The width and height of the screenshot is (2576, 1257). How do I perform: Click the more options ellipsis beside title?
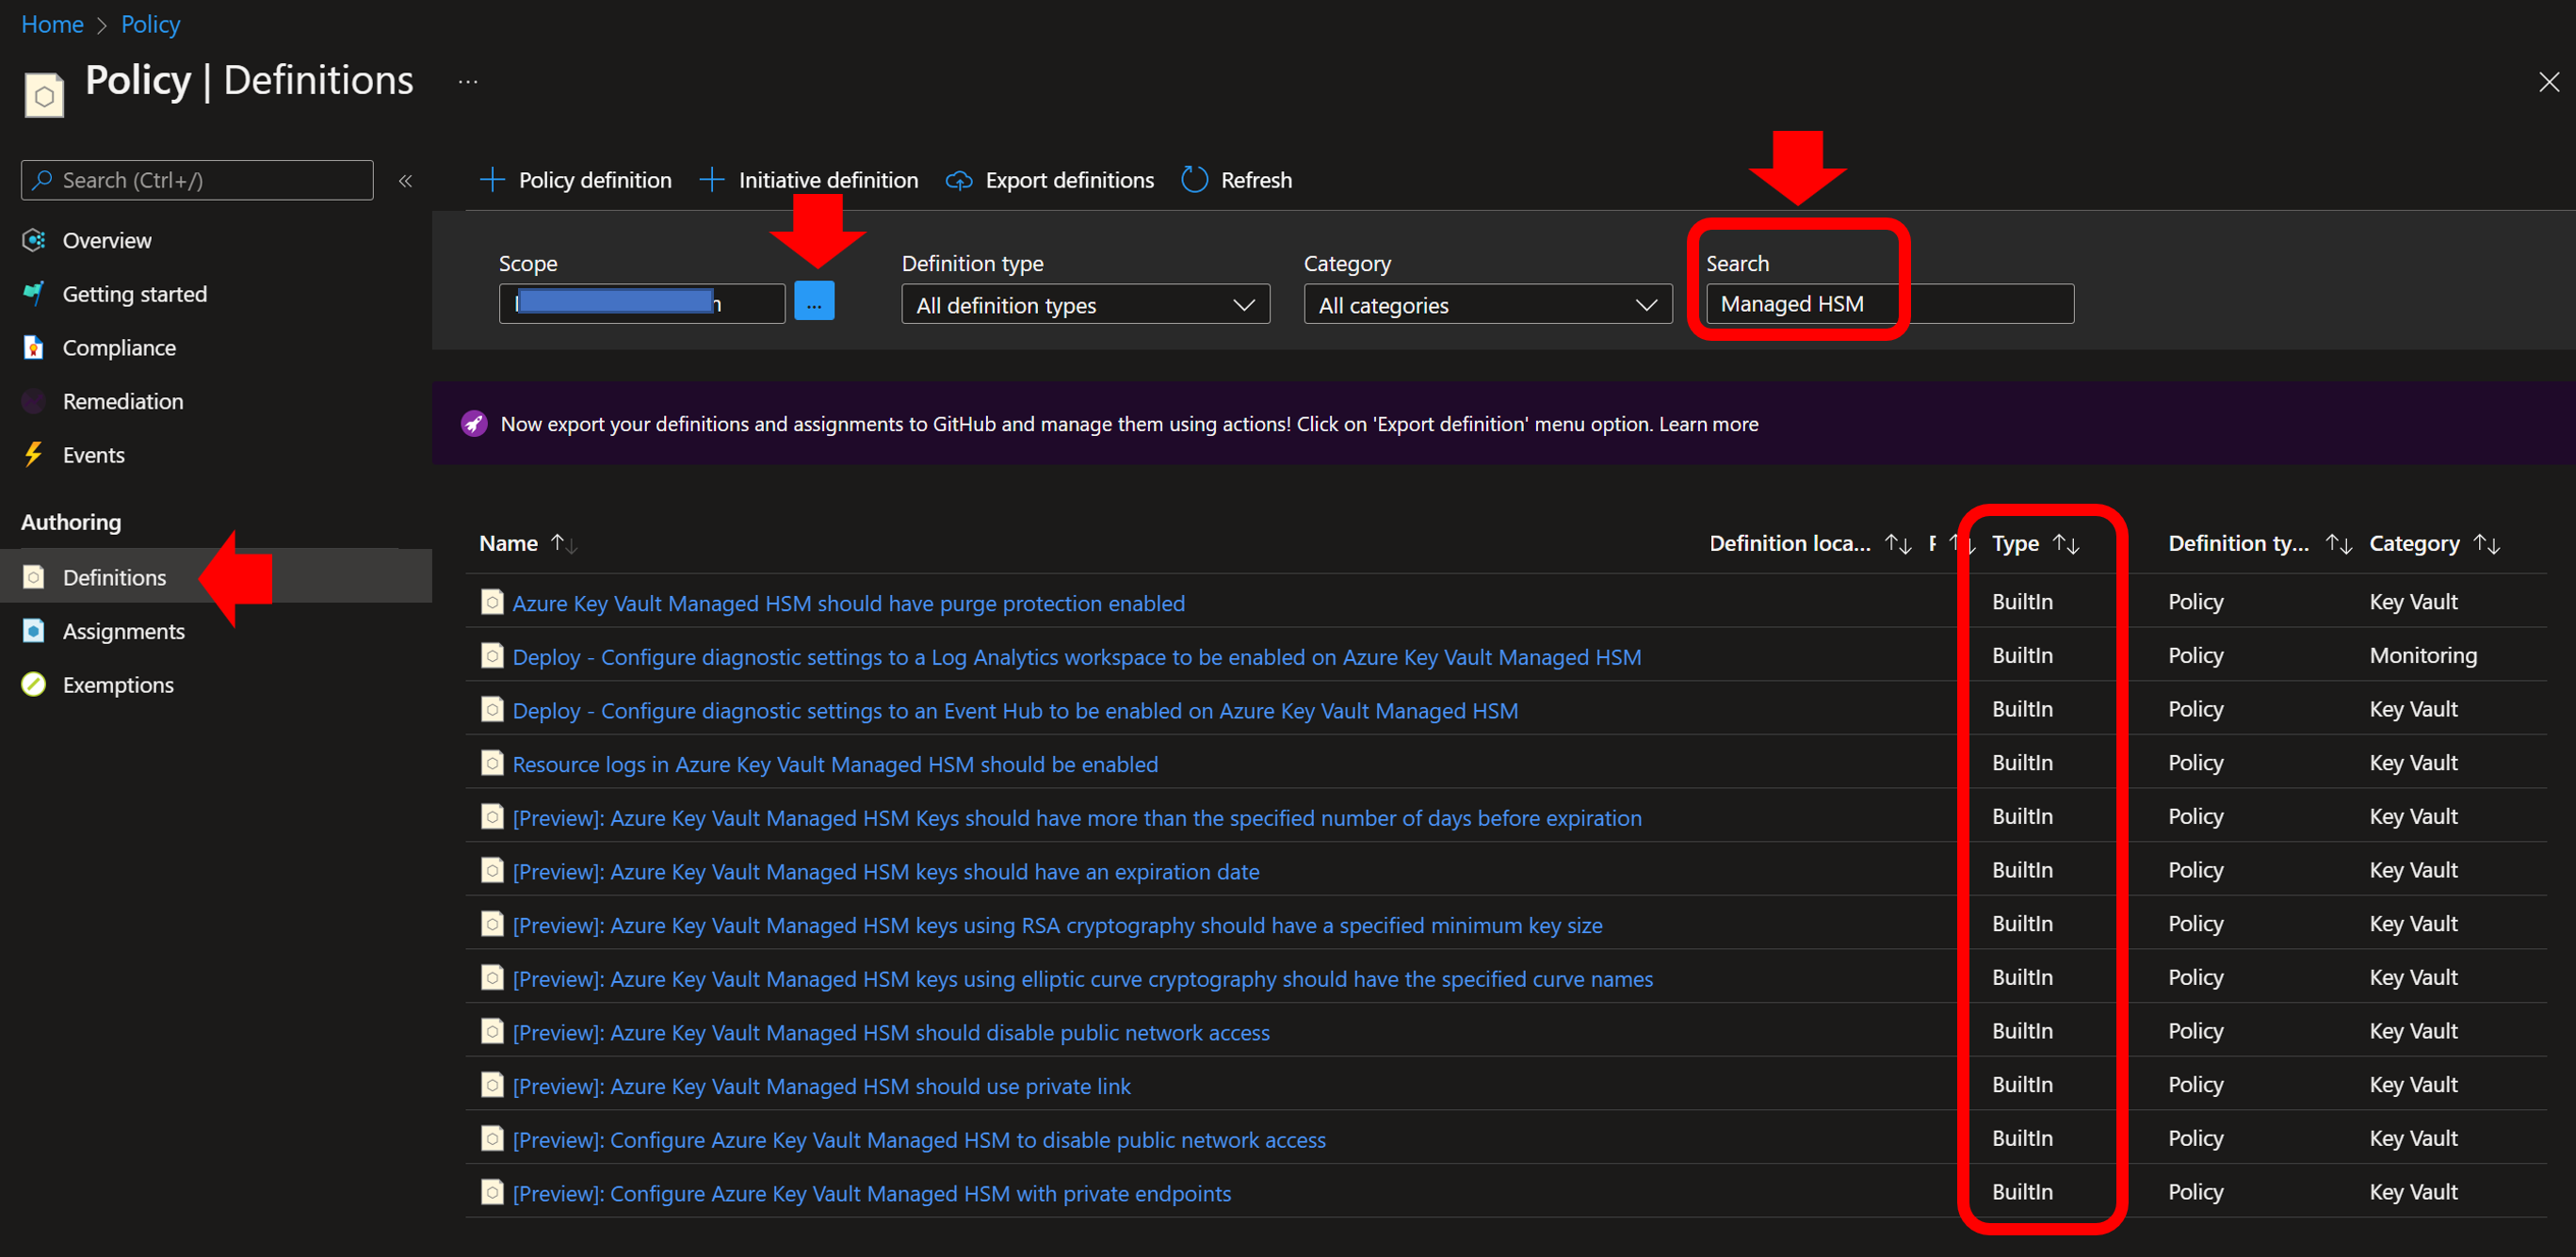coord(468,81)
